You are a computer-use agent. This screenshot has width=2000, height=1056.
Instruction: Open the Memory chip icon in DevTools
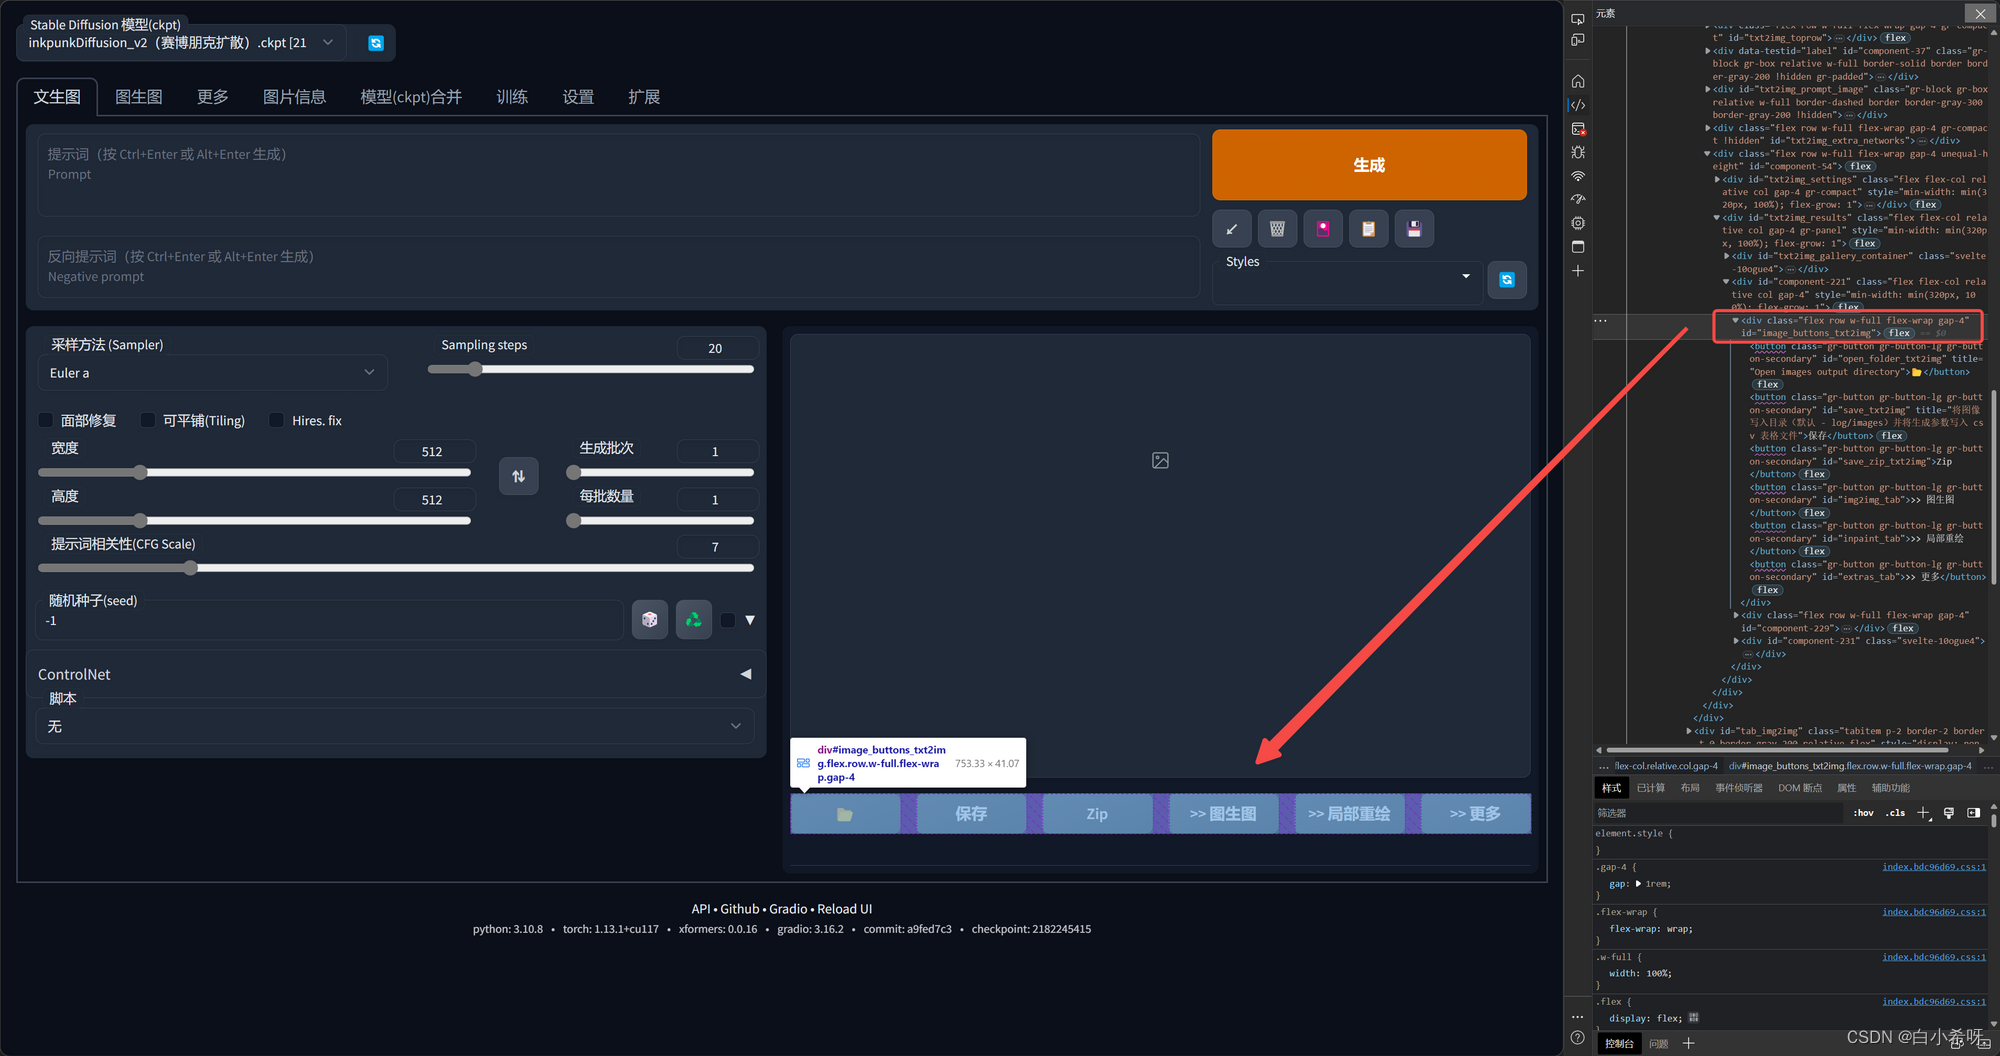pos(1578,223)
